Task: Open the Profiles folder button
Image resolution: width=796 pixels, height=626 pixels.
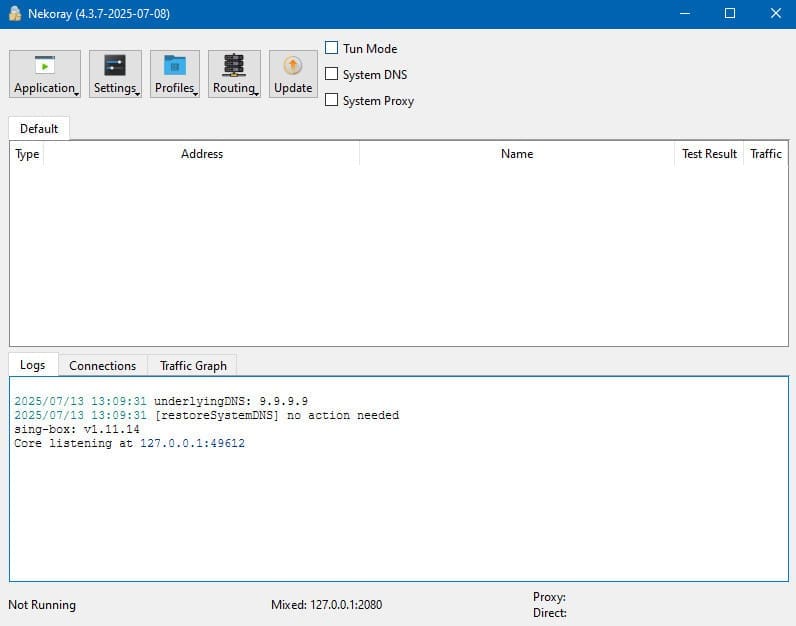Action: coord(175,74)
